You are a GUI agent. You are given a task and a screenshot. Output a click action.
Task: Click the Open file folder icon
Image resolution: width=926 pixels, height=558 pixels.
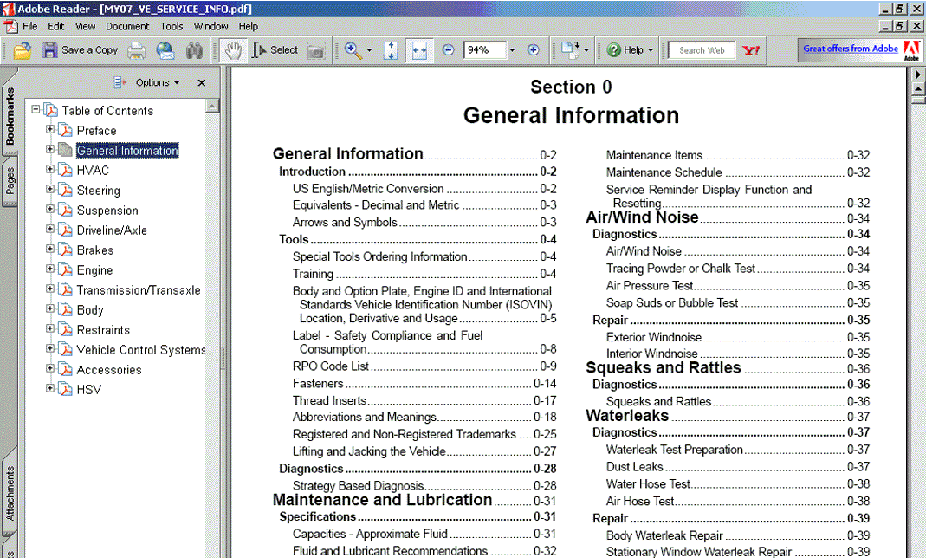22,50
